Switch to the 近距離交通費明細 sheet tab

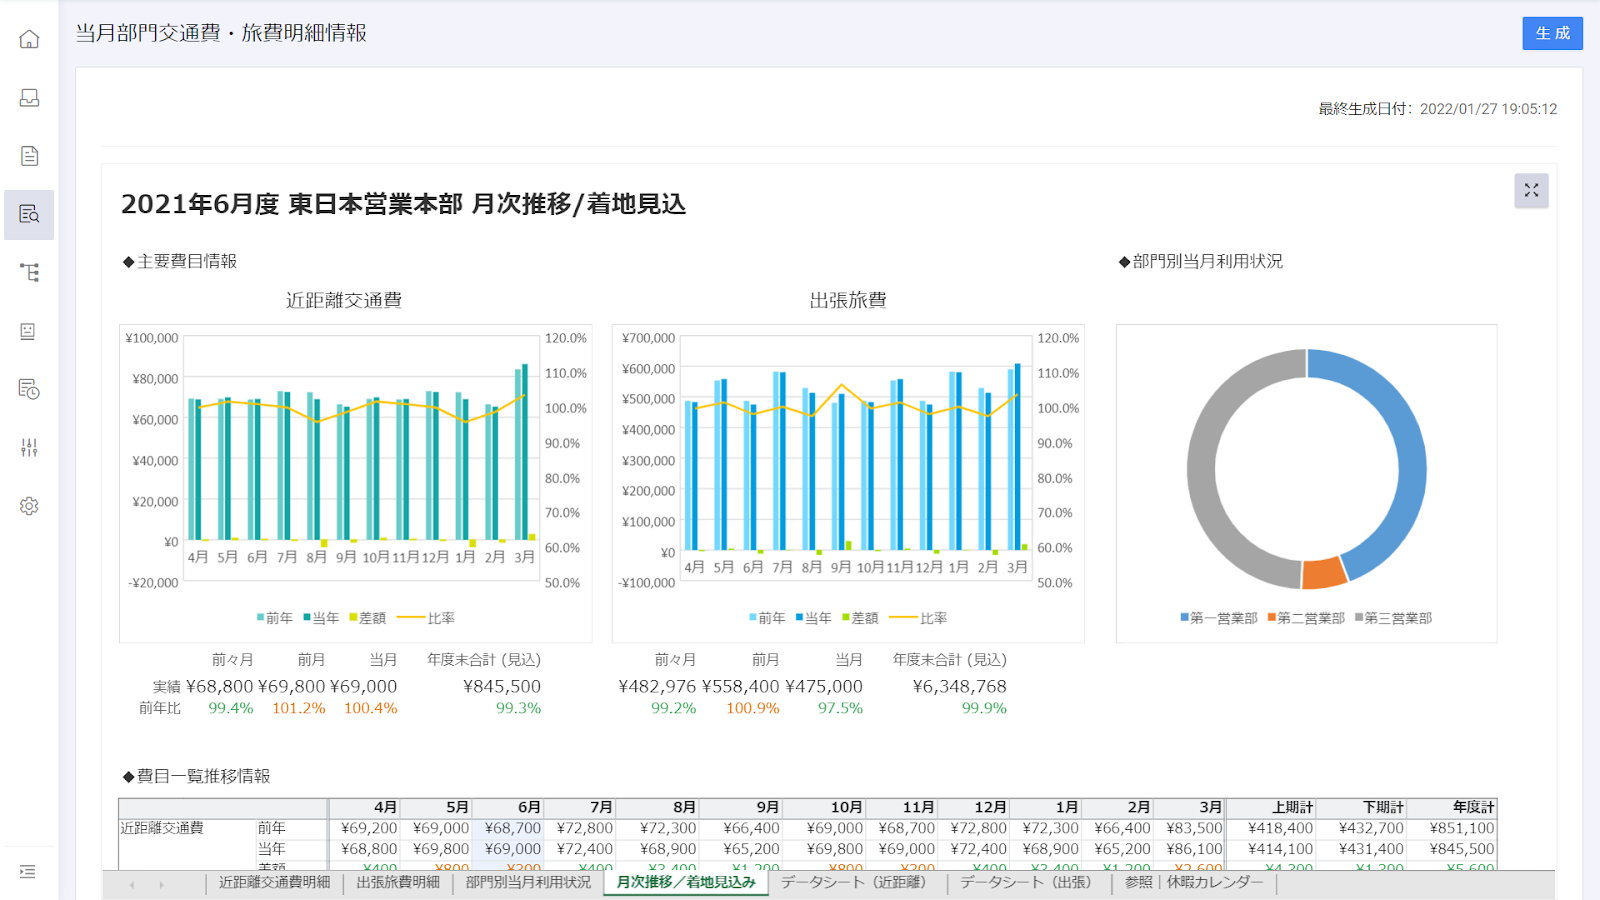point(274,882)
